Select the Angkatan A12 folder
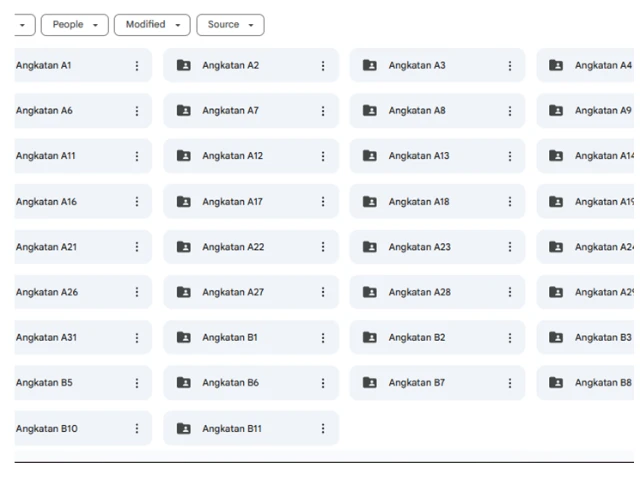The width and height of the screenshot is (640, 480). click(x=251, y=156)
